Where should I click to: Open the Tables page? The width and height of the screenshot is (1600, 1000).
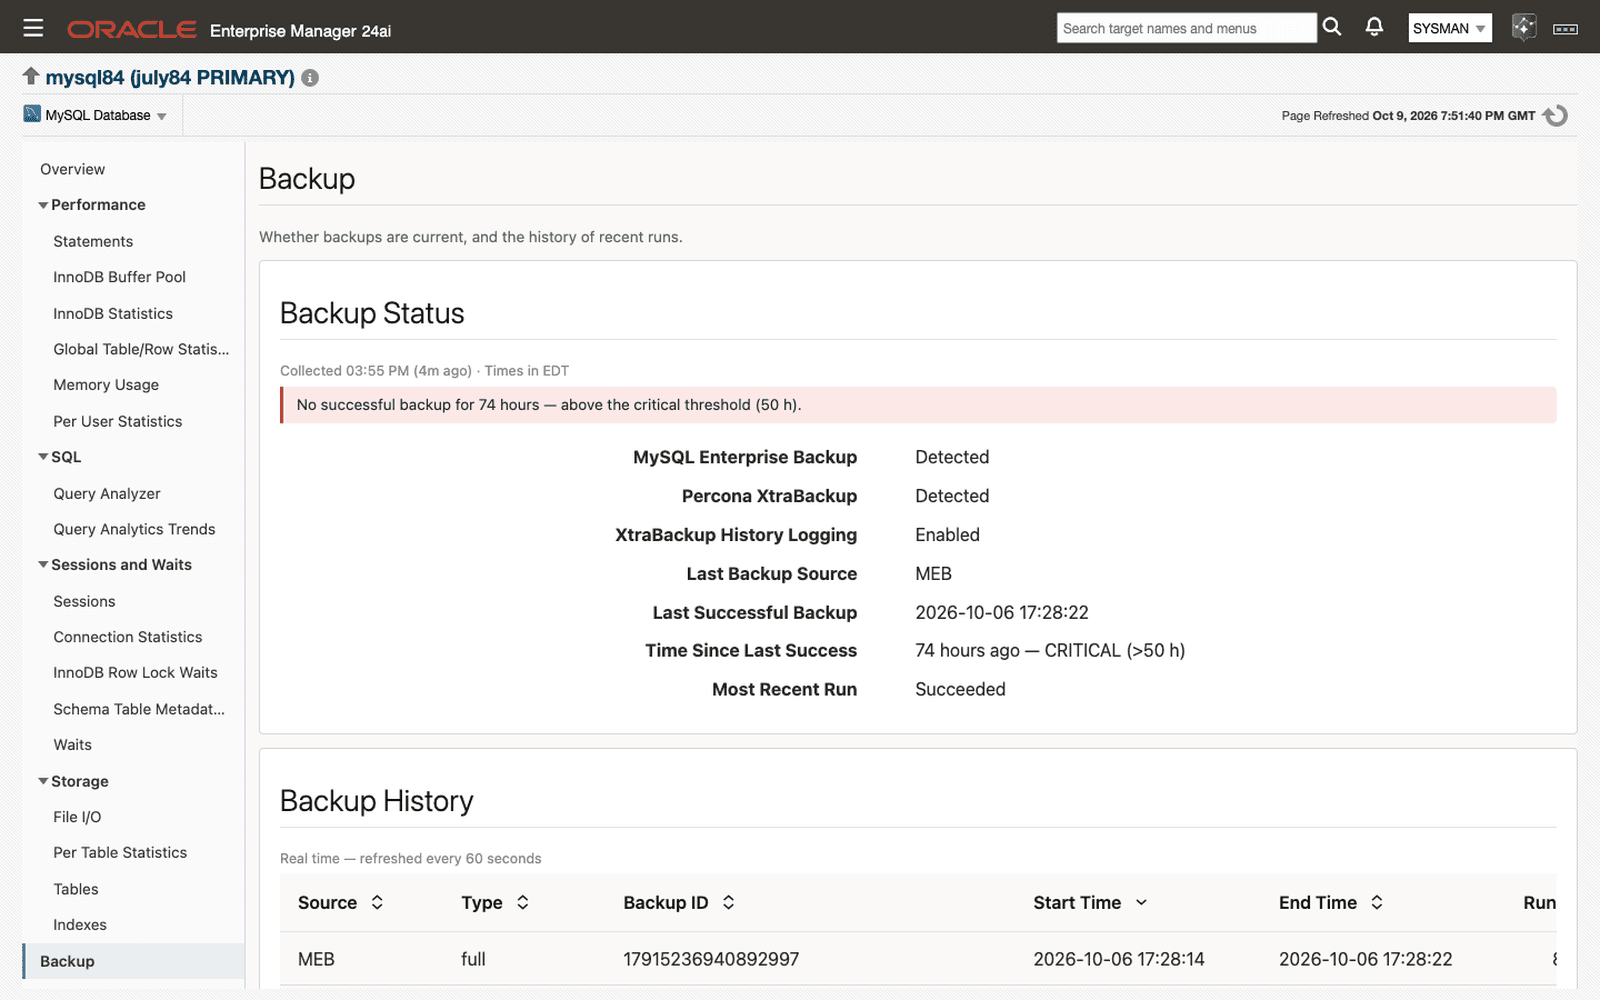tap(76, 889)
